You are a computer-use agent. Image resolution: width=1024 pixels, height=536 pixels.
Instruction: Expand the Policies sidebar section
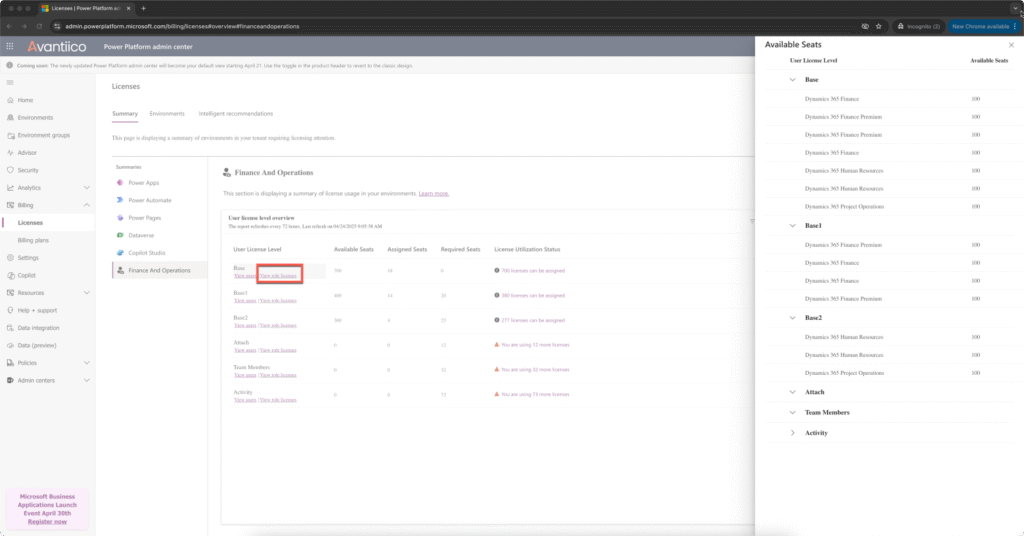86,363
